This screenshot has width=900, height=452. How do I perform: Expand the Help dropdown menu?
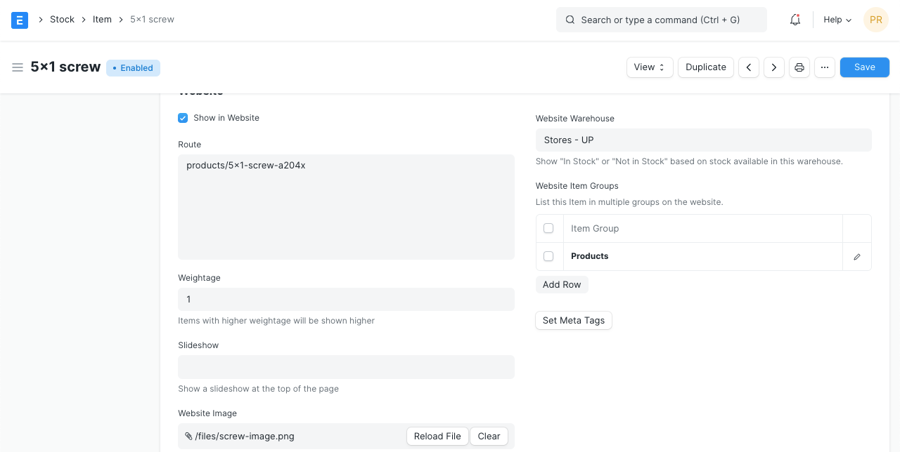coord(837,20)
